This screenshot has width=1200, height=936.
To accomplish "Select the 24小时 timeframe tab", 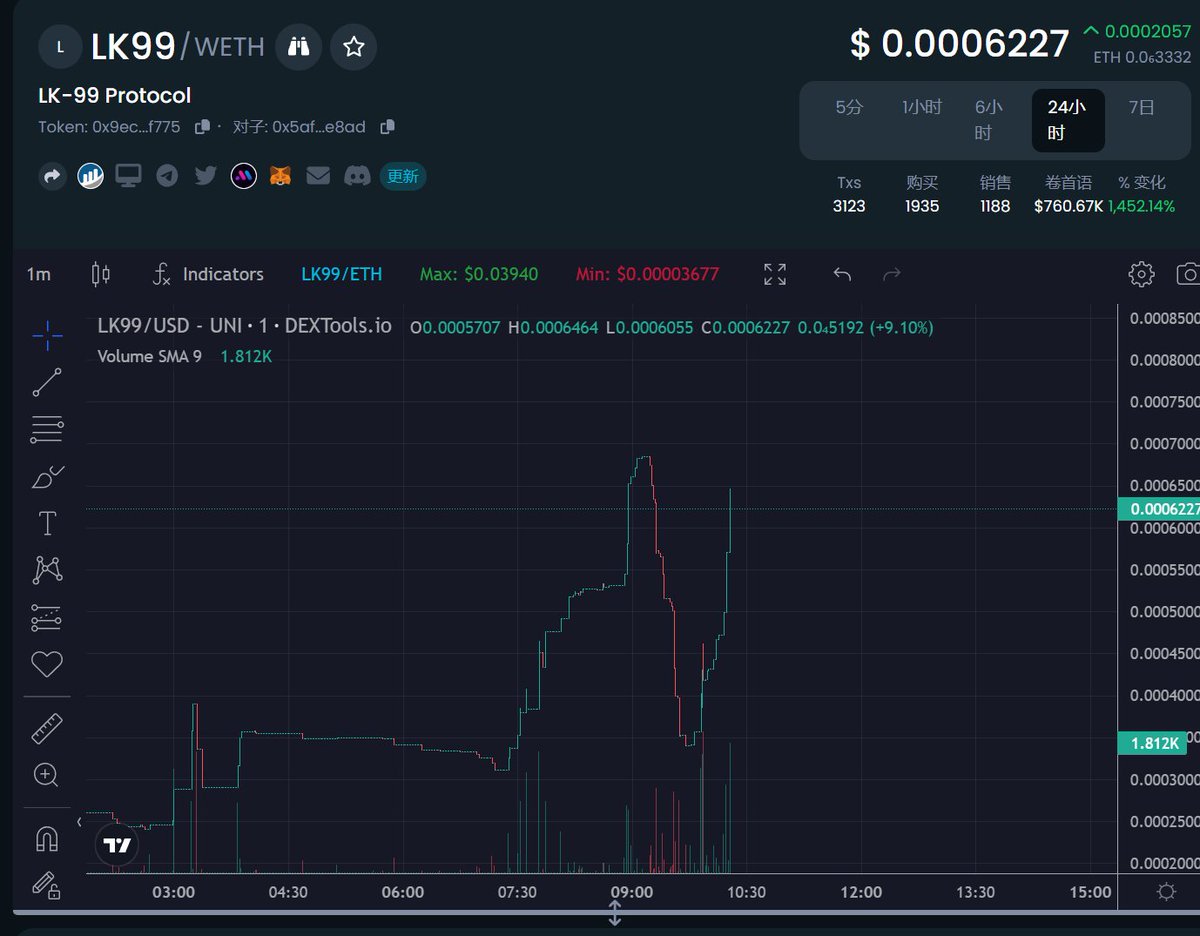I will pyautogui.click(x=1068, y=120).
